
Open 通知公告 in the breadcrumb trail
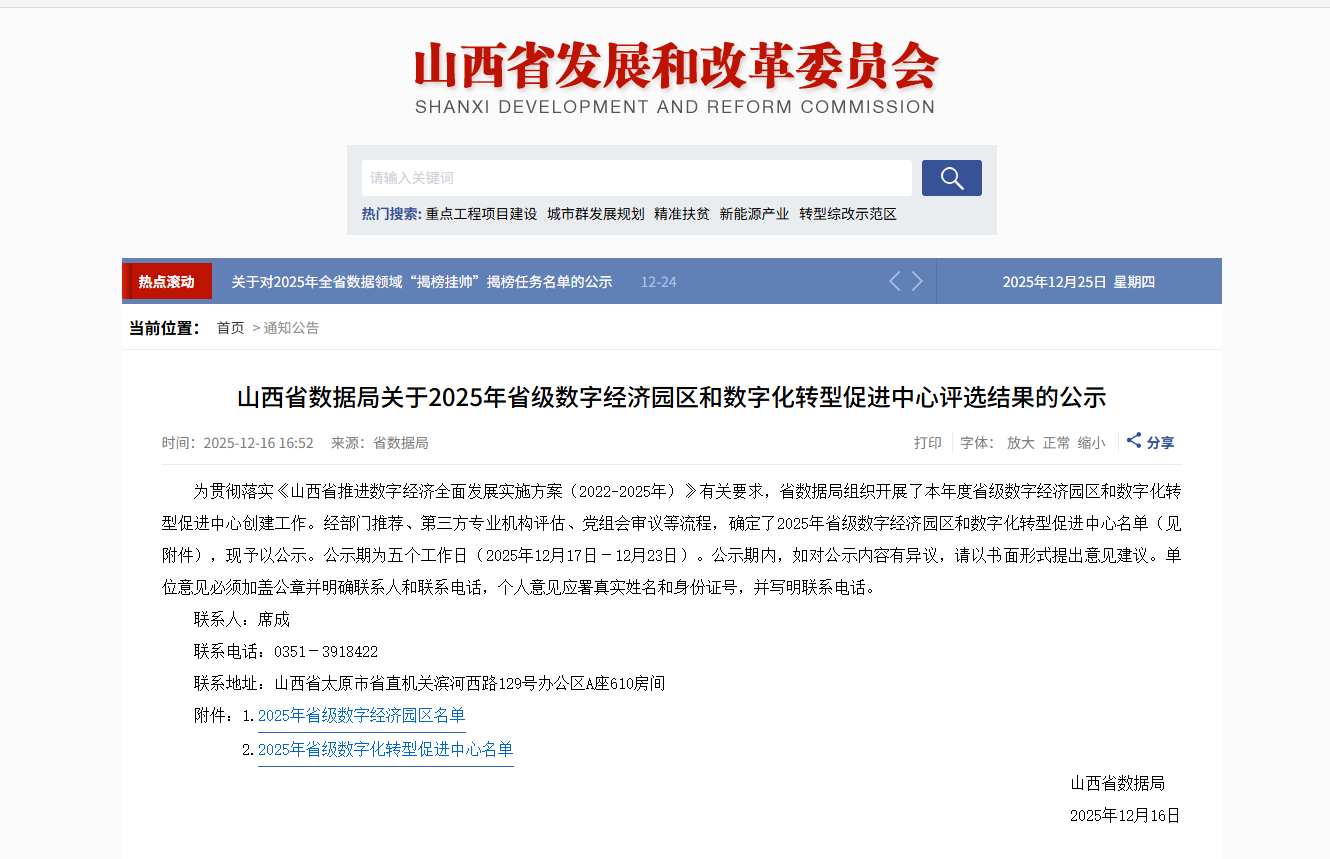click(291, 327)
